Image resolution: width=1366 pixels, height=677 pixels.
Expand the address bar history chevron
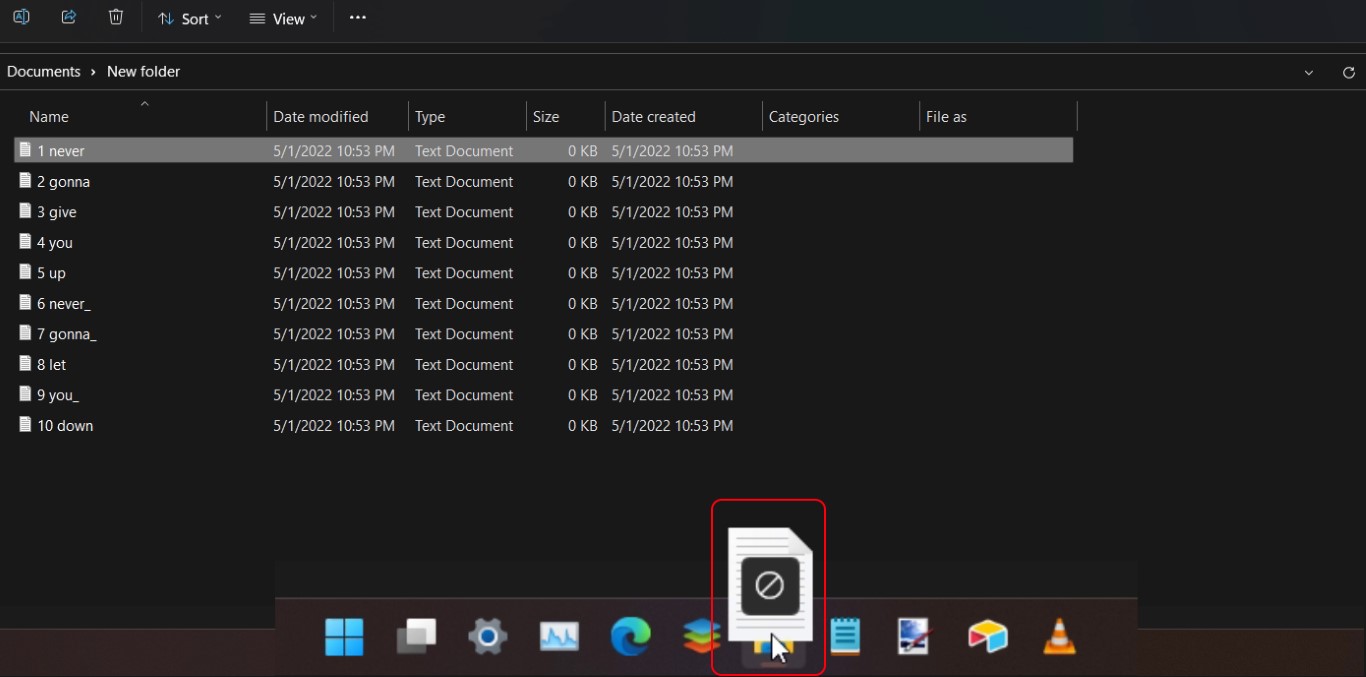coord(1309,73)
